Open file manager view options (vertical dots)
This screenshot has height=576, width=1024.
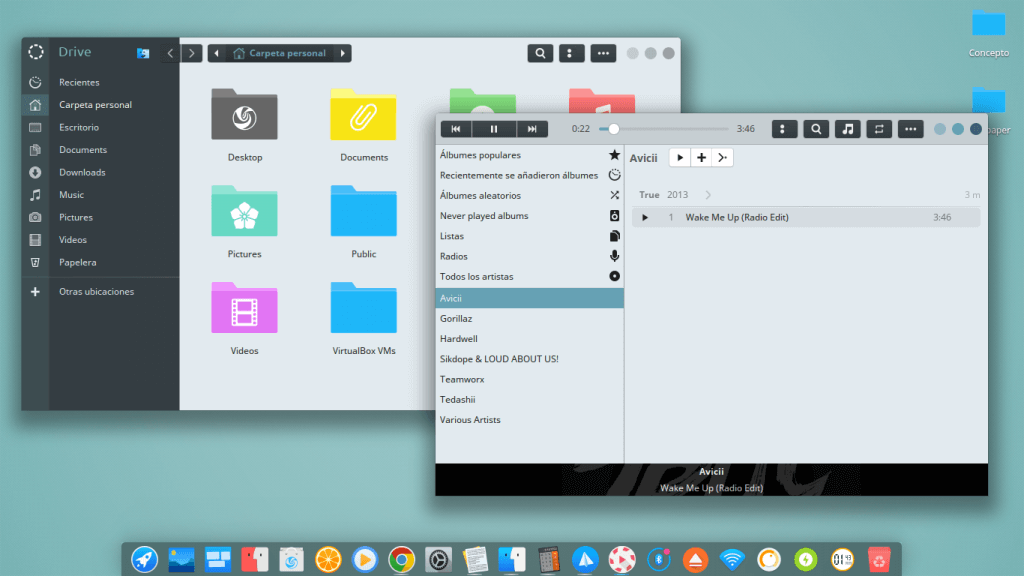[x=571, y=54]
